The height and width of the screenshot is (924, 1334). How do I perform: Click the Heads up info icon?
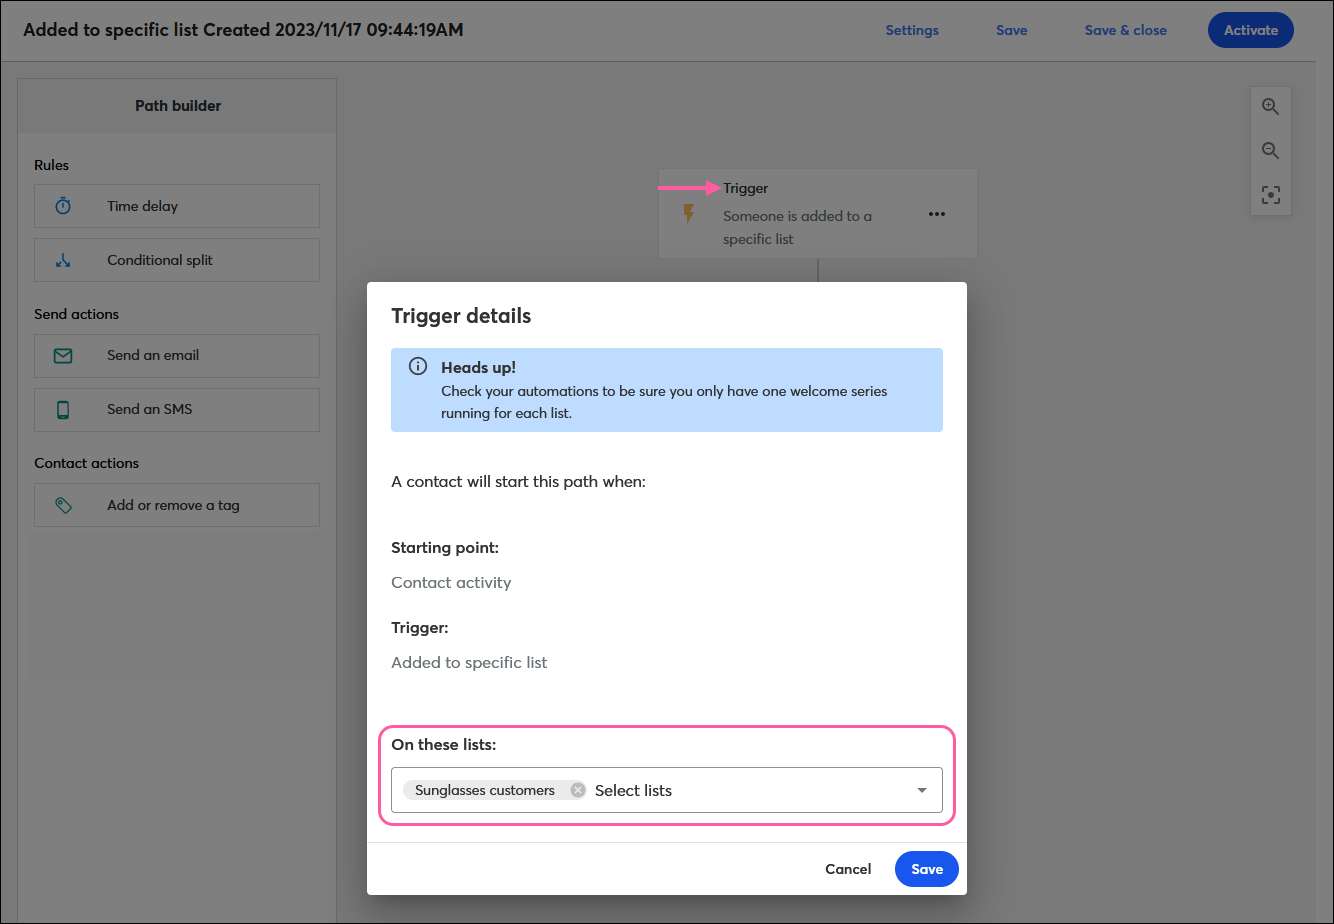point(418,367)
